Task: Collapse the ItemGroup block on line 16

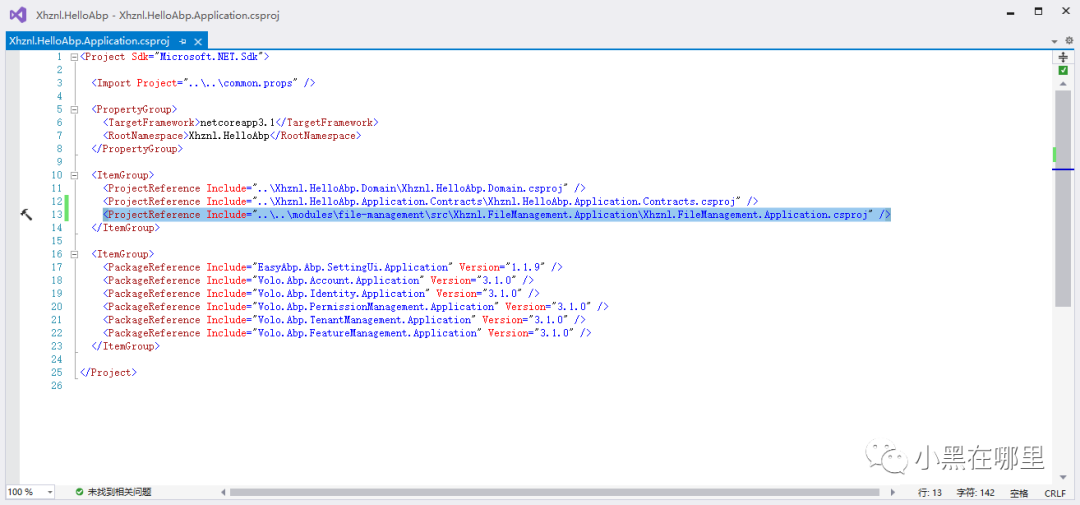Action: tap(74, 254)
